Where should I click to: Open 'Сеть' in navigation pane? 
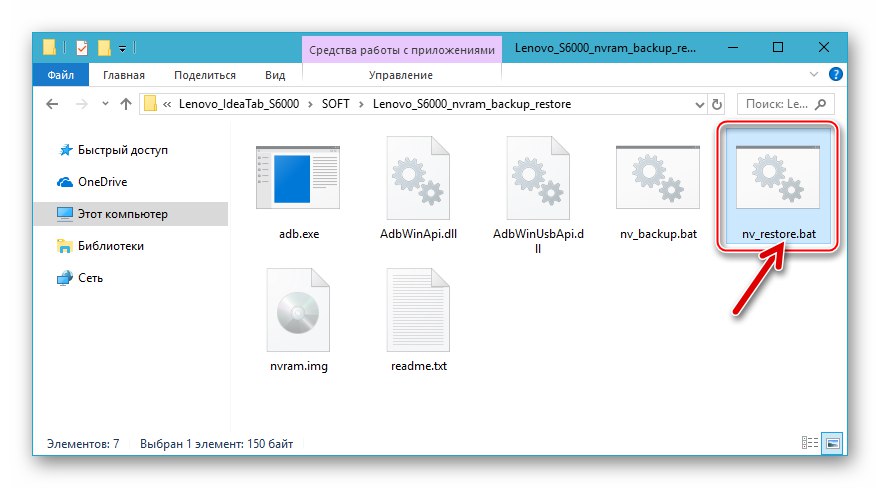90,278
